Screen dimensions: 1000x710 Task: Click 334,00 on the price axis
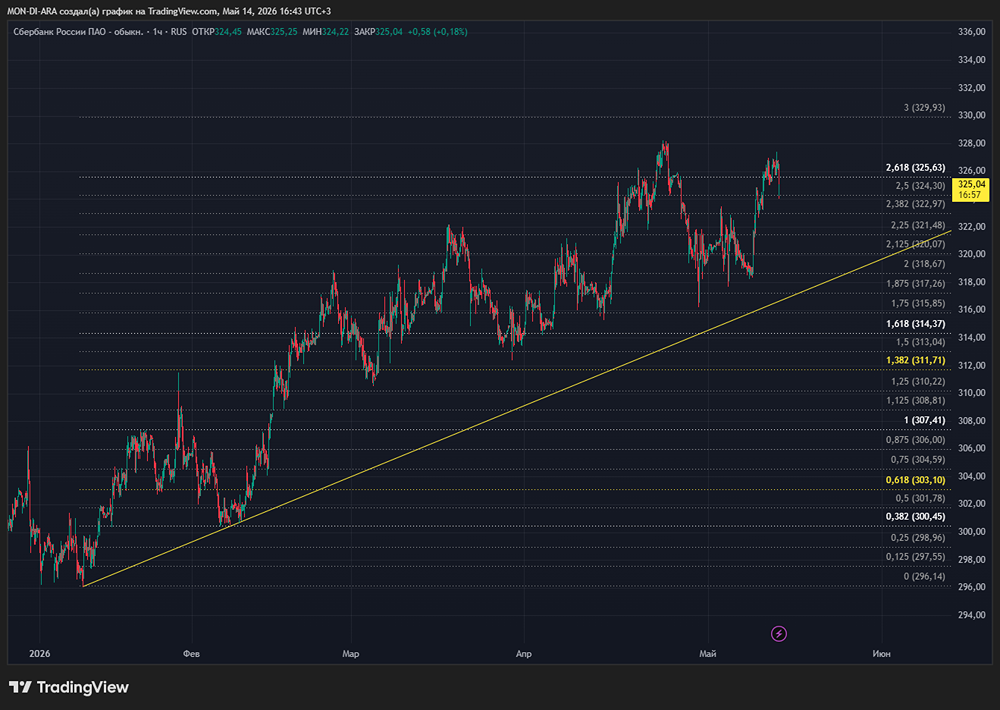pos(972,60)
